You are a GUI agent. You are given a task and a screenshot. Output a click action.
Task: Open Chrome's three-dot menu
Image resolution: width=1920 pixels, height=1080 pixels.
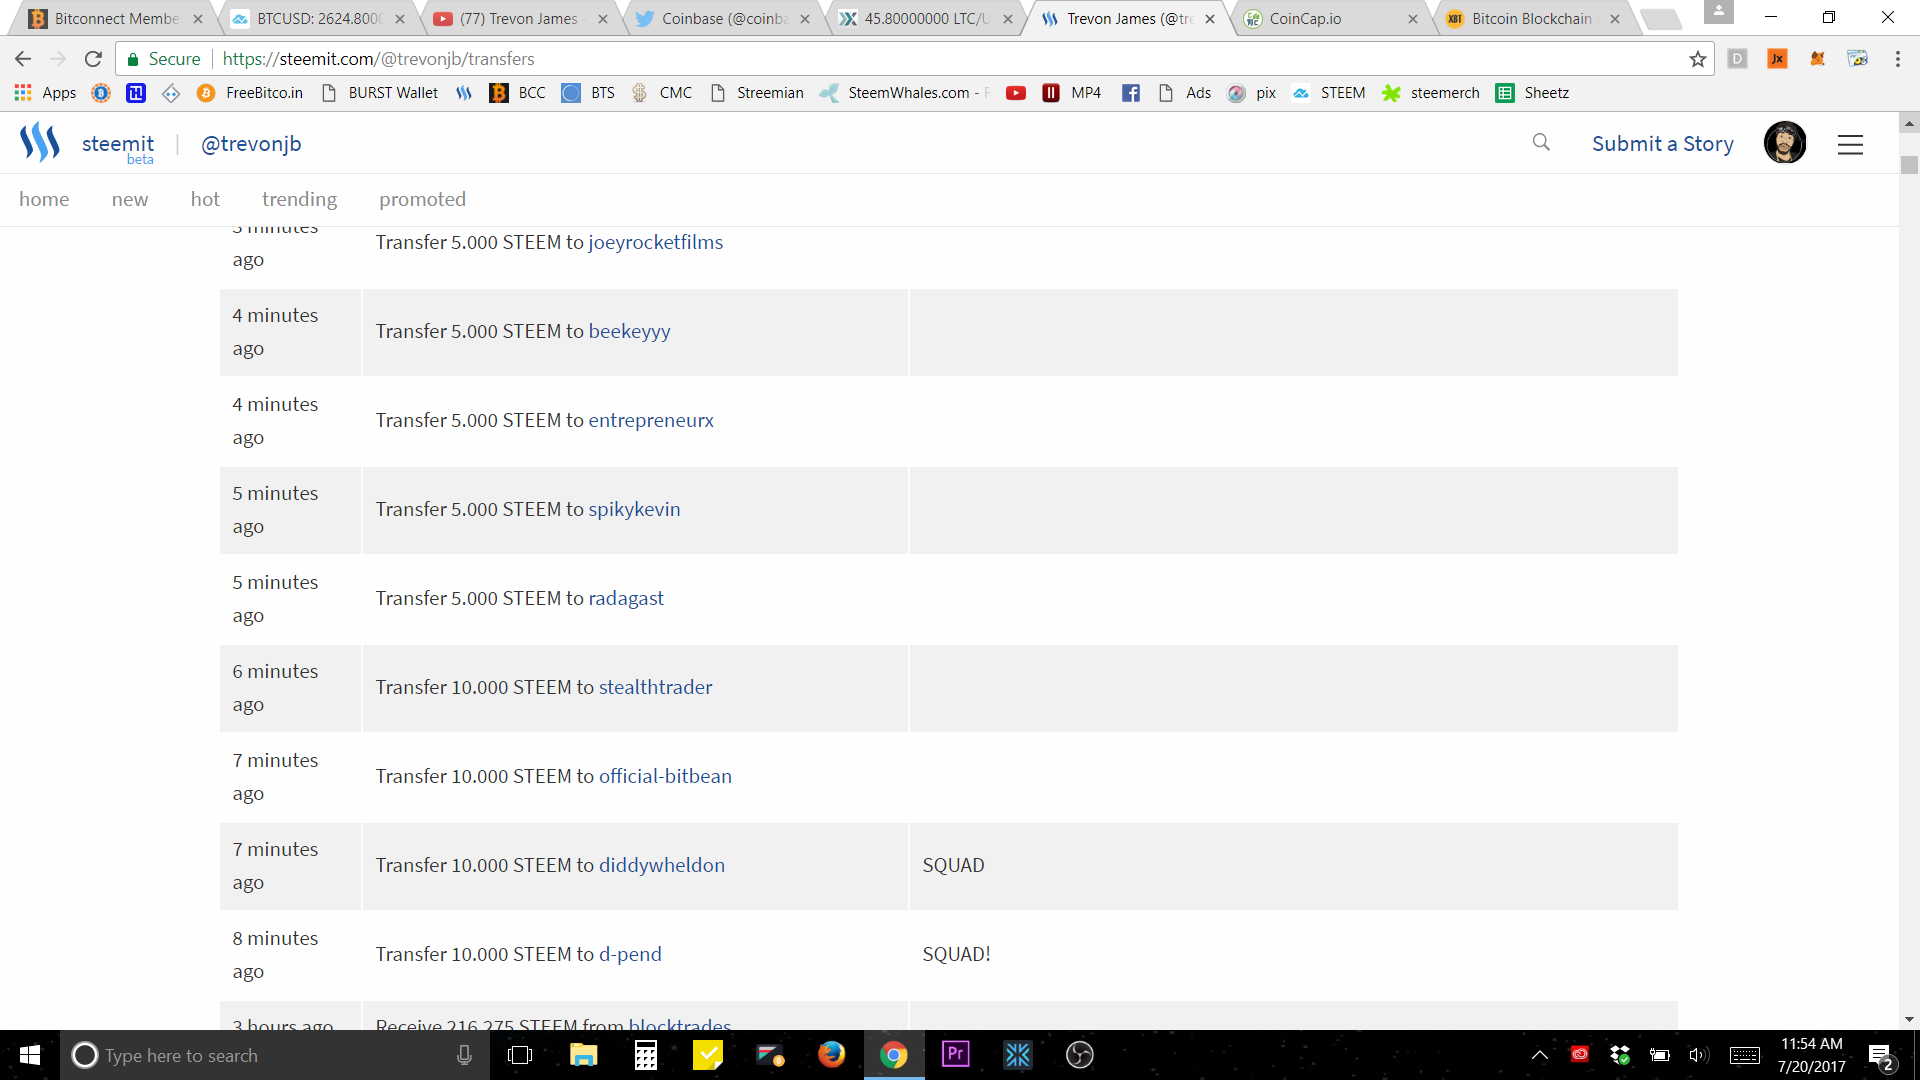(1897, 59)
